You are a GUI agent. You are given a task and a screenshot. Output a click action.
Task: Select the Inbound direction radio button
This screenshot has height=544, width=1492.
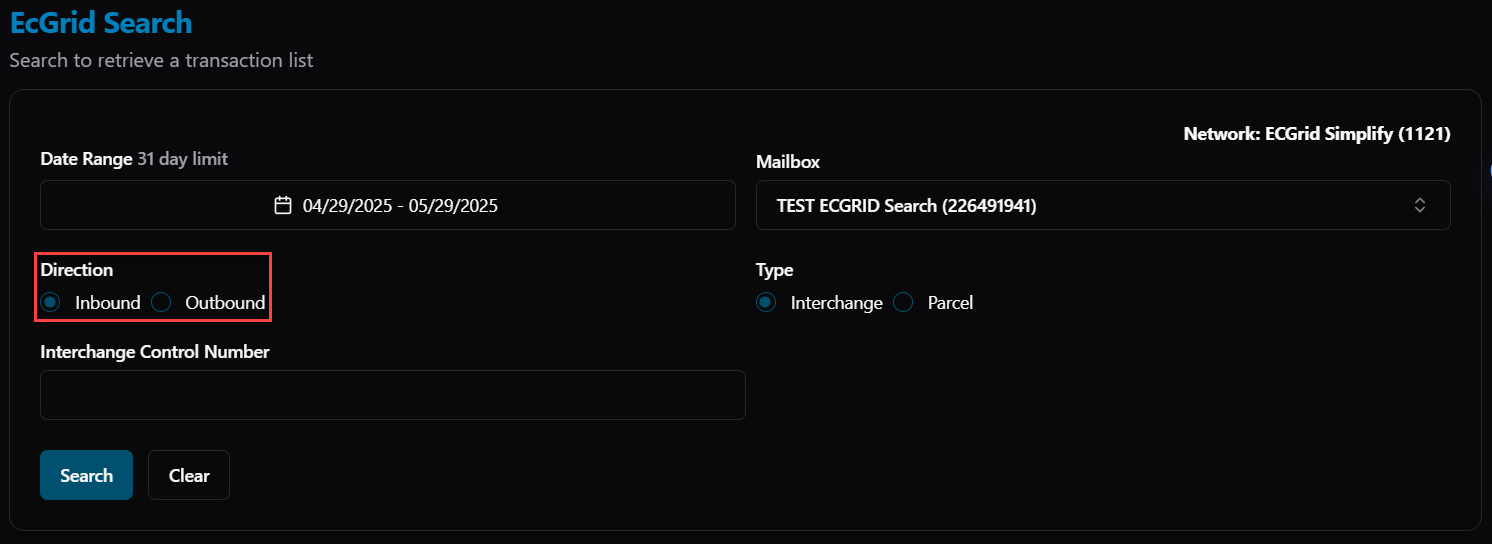tap(51, 302)
